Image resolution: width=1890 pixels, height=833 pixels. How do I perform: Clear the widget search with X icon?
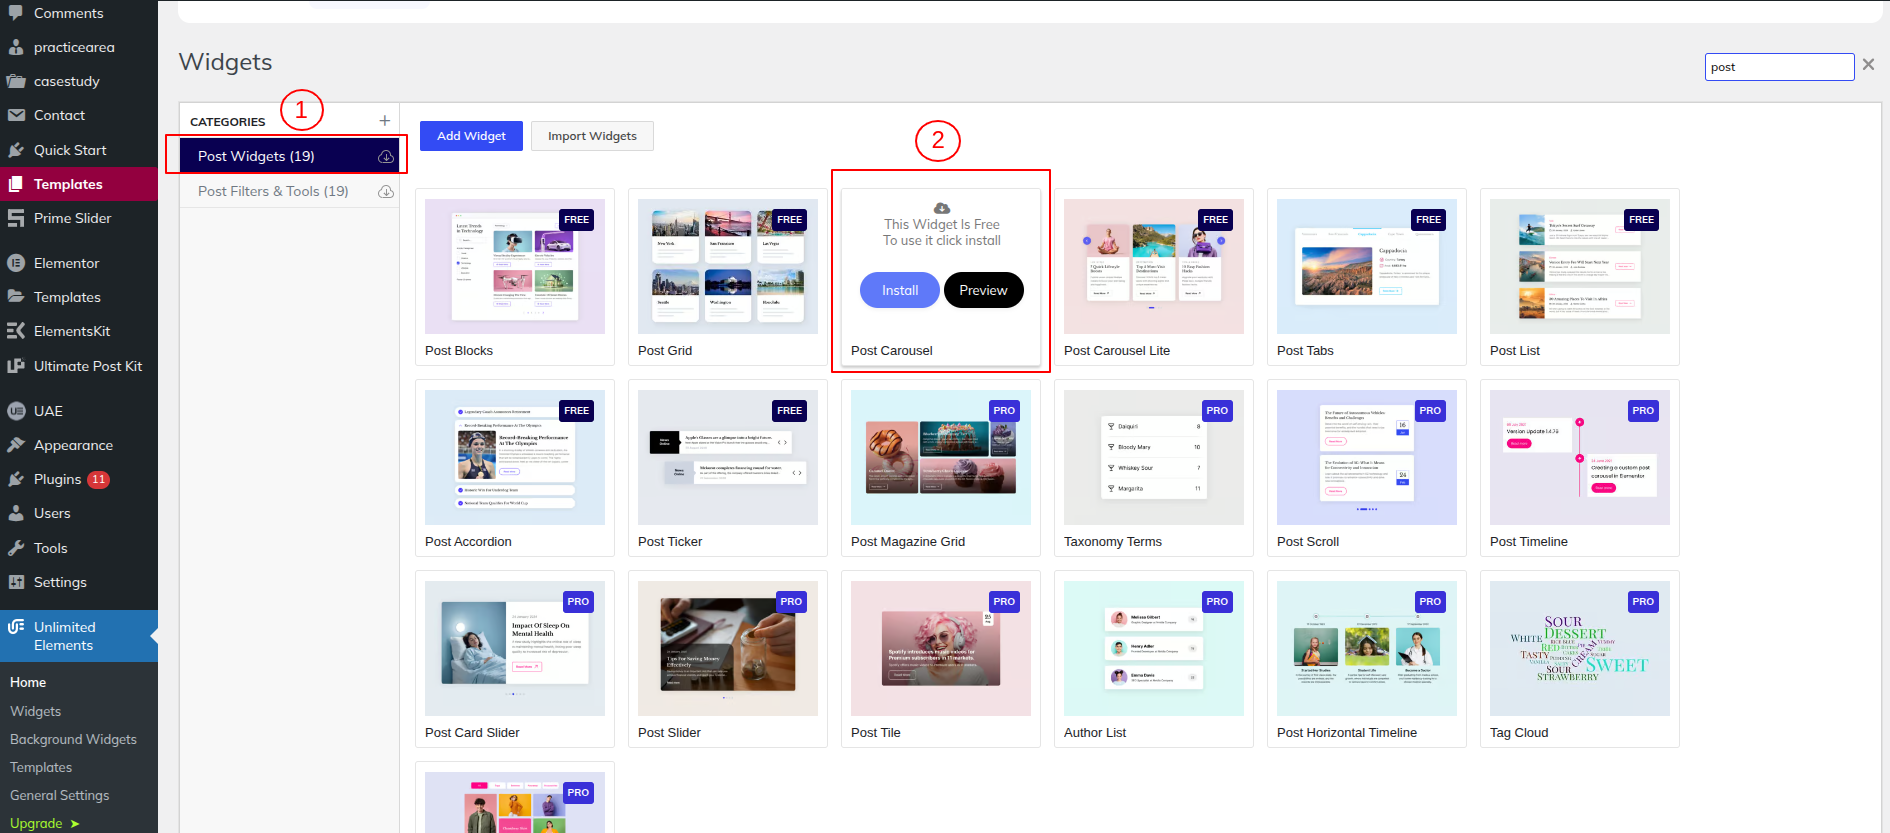1868,65
